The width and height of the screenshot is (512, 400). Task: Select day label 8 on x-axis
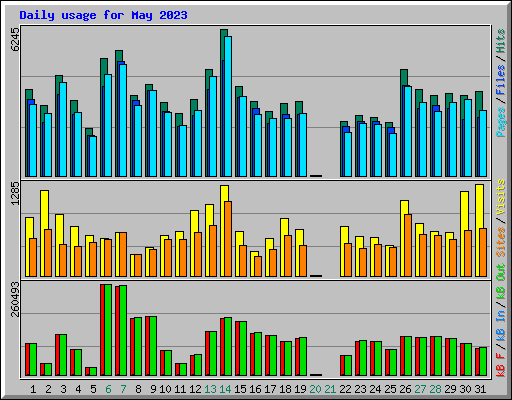[138, 389]
